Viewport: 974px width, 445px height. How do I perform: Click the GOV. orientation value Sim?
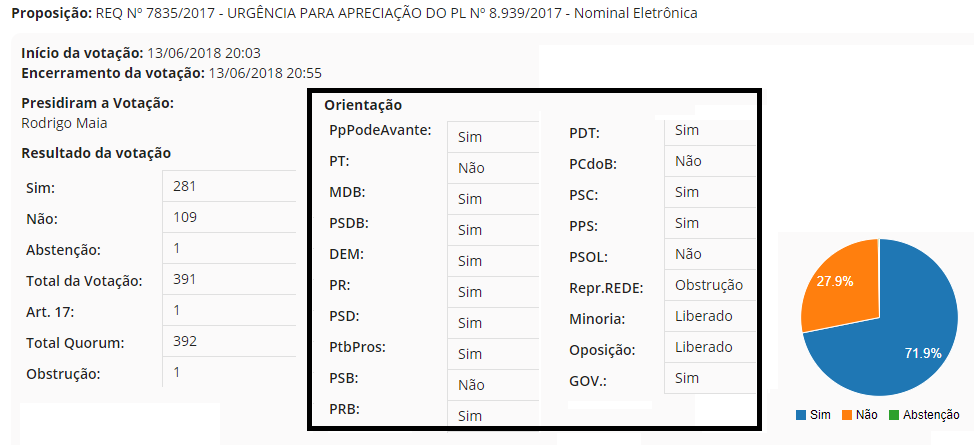tap(687, 378)
